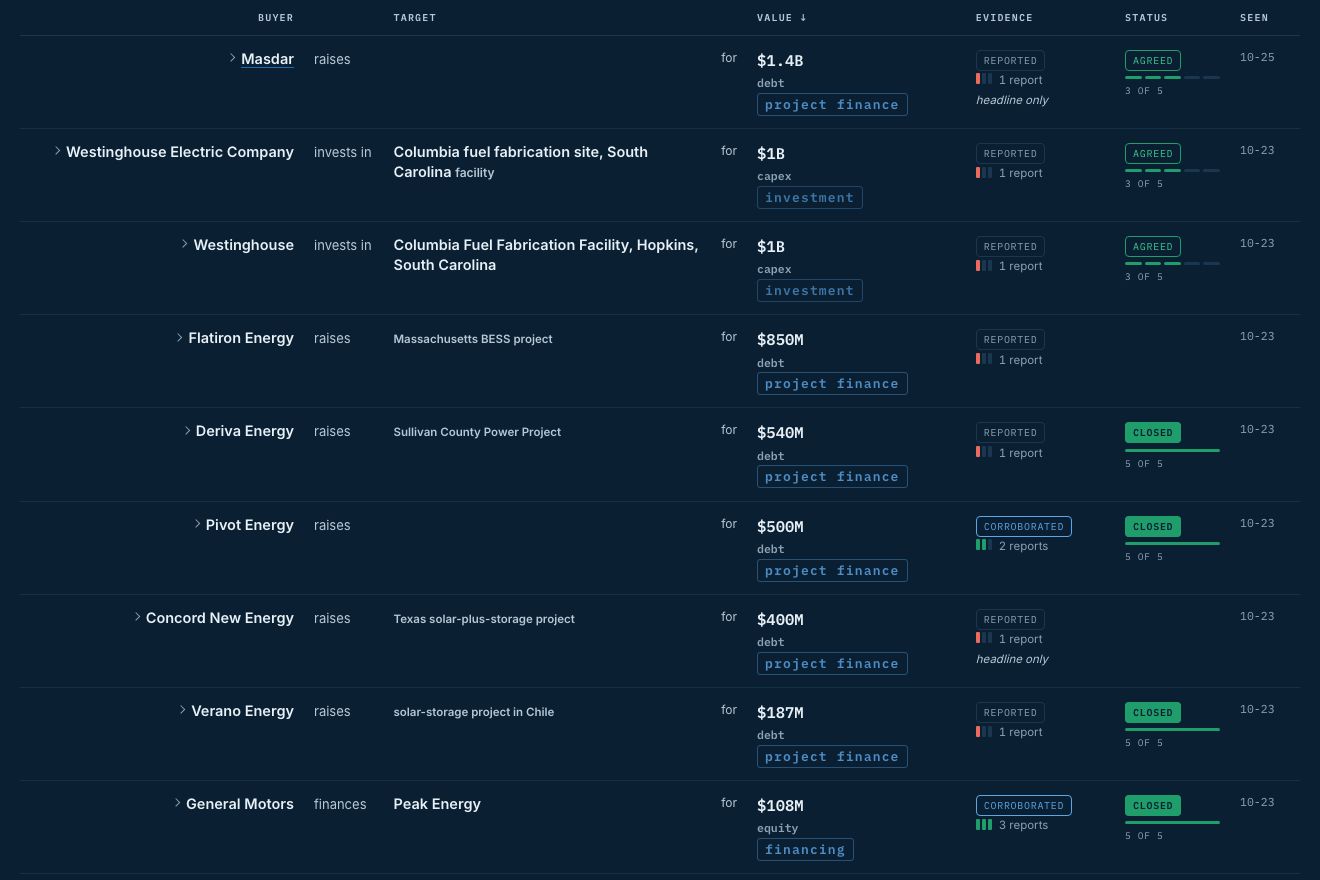Sort the table by the VALUE column

click(x=782, y=18)
